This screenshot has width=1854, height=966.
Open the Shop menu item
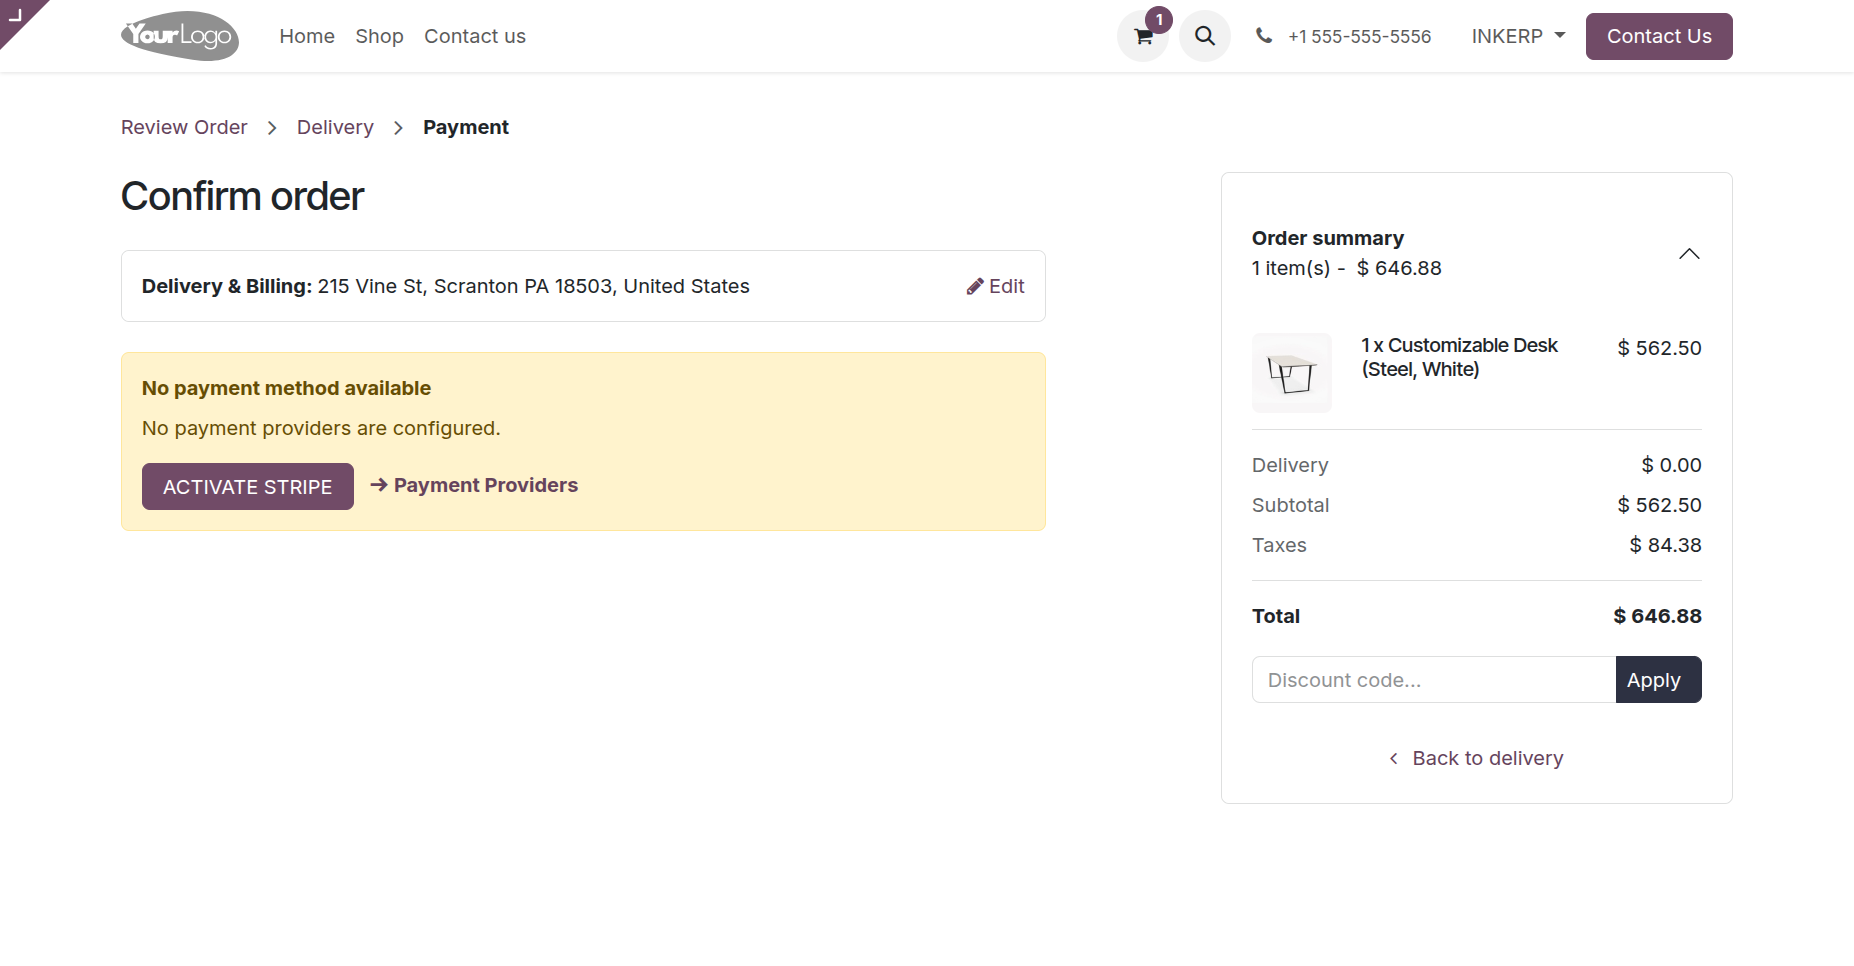[379, 36]
